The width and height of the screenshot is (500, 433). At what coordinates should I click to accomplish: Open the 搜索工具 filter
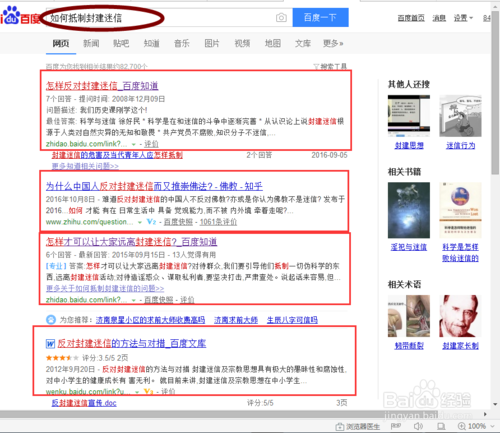(330, 67)
